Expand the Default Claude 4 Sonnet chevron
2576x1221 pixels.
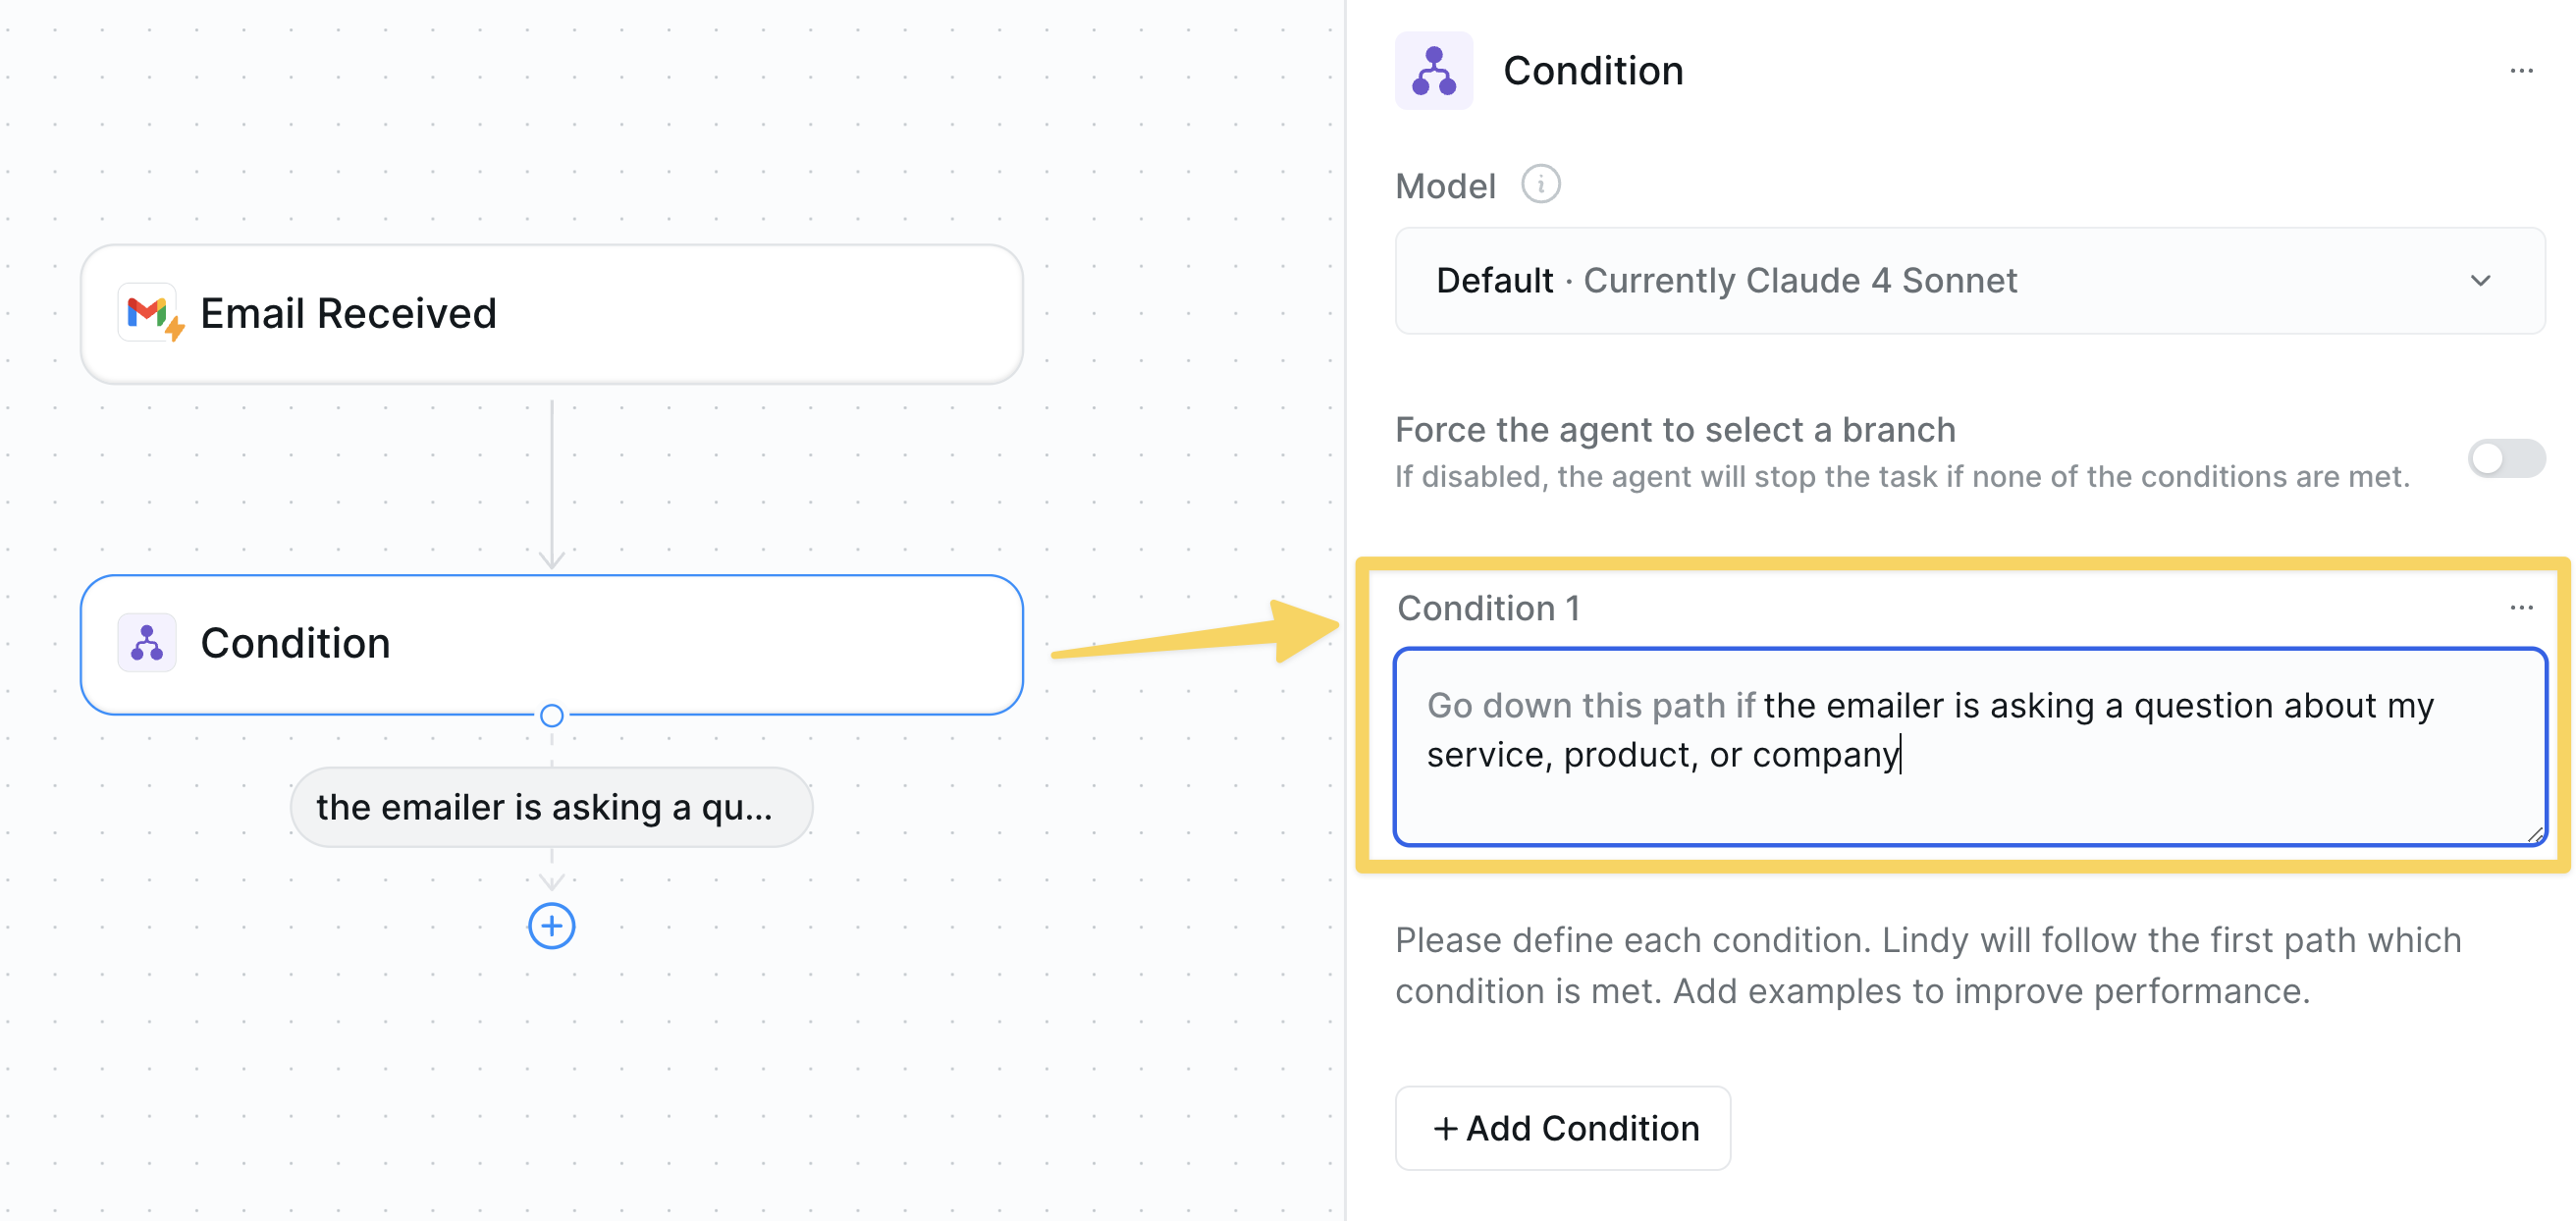[2479, 281]
